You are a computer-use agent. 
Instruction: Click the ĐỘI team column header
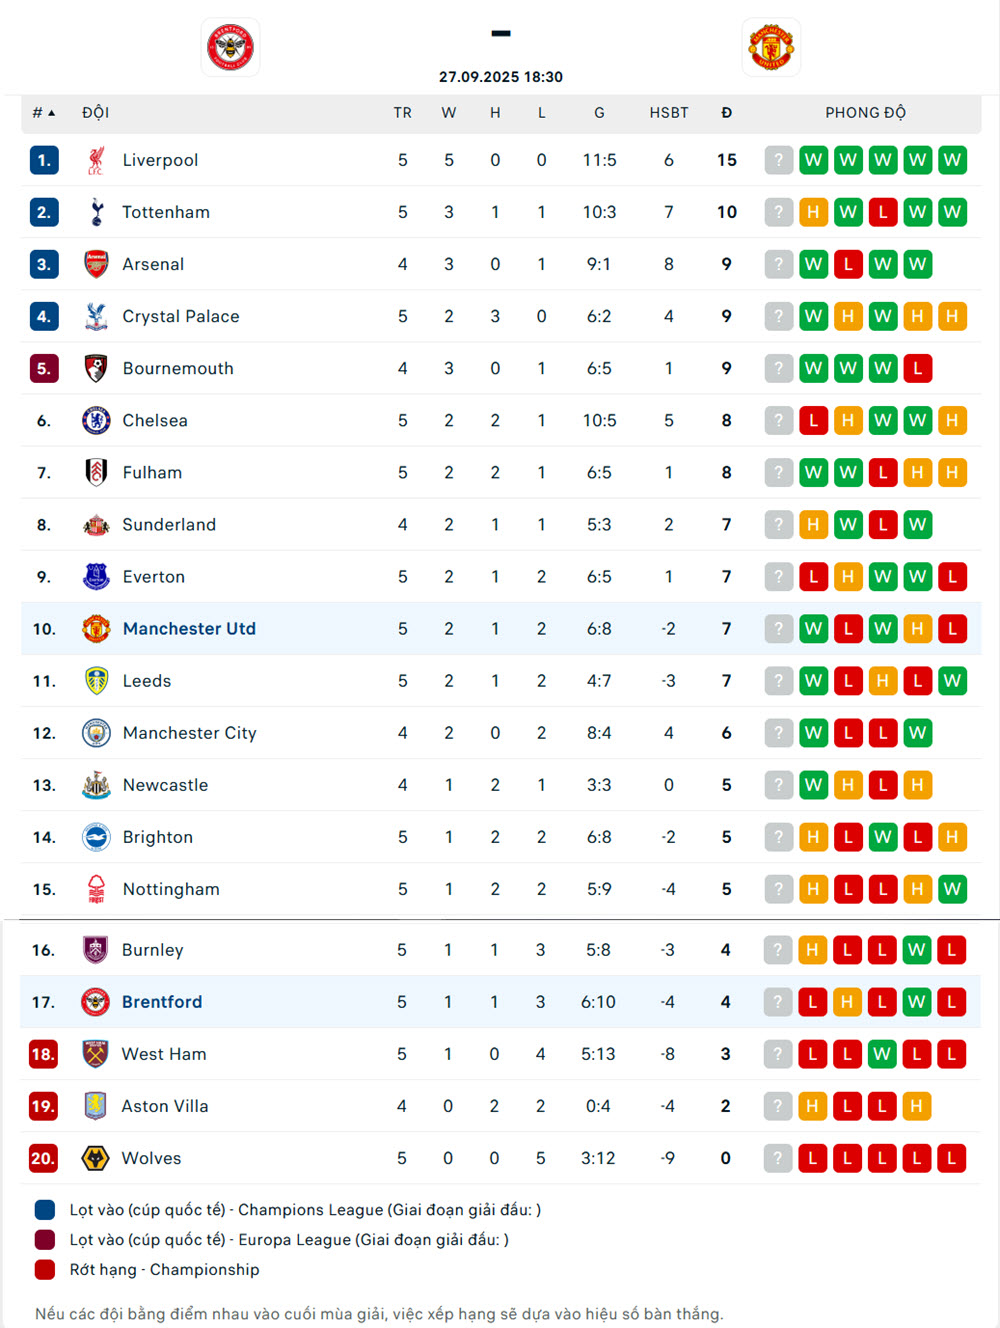(x=96, y=113)
